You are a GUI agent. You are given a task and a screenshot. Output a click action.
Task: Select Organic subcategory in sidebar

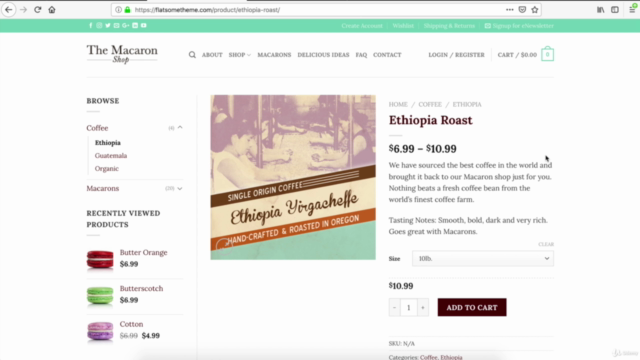(107, 169)
